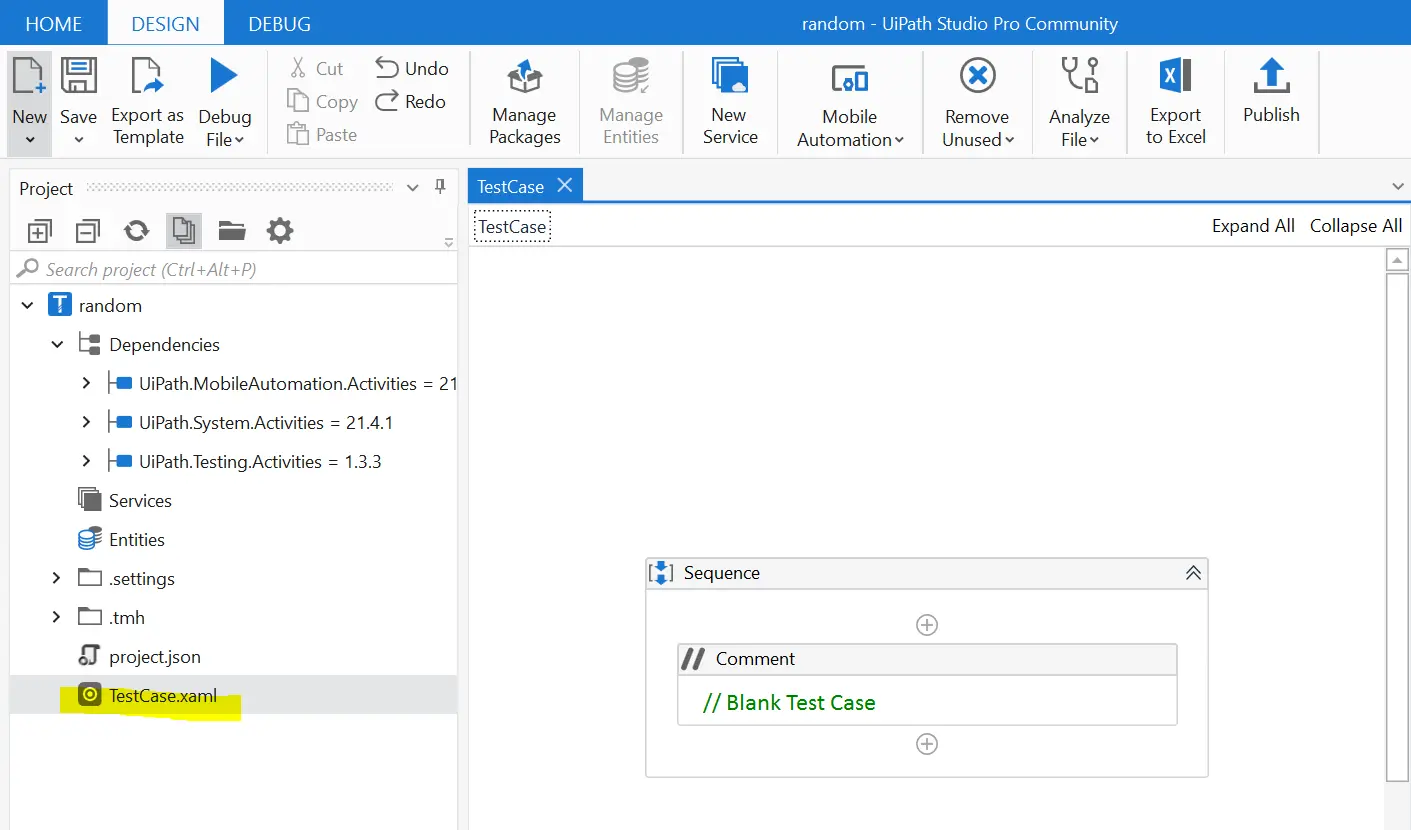Click the expand all plus icon in Project panel
Viewport: 1411px width, 830px height.
pyautogui.click(x=39, y=231)
